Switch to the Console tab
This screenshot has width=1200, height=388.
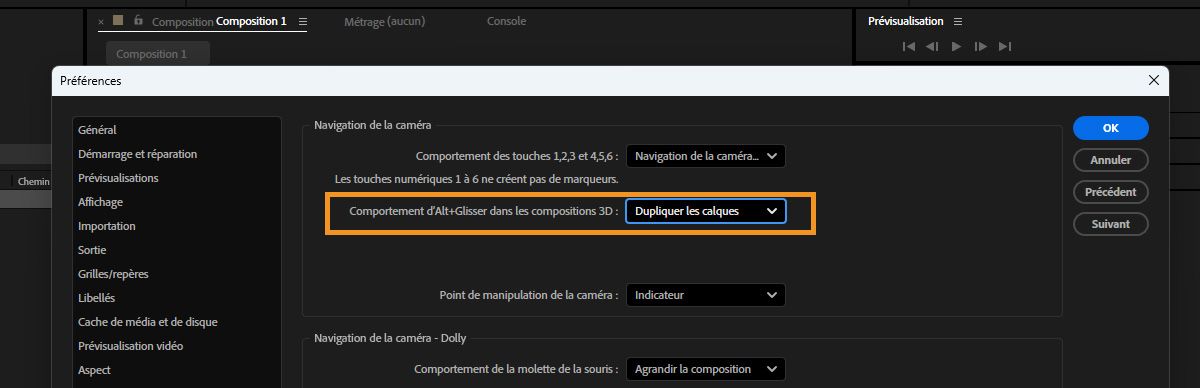(506, 21)
